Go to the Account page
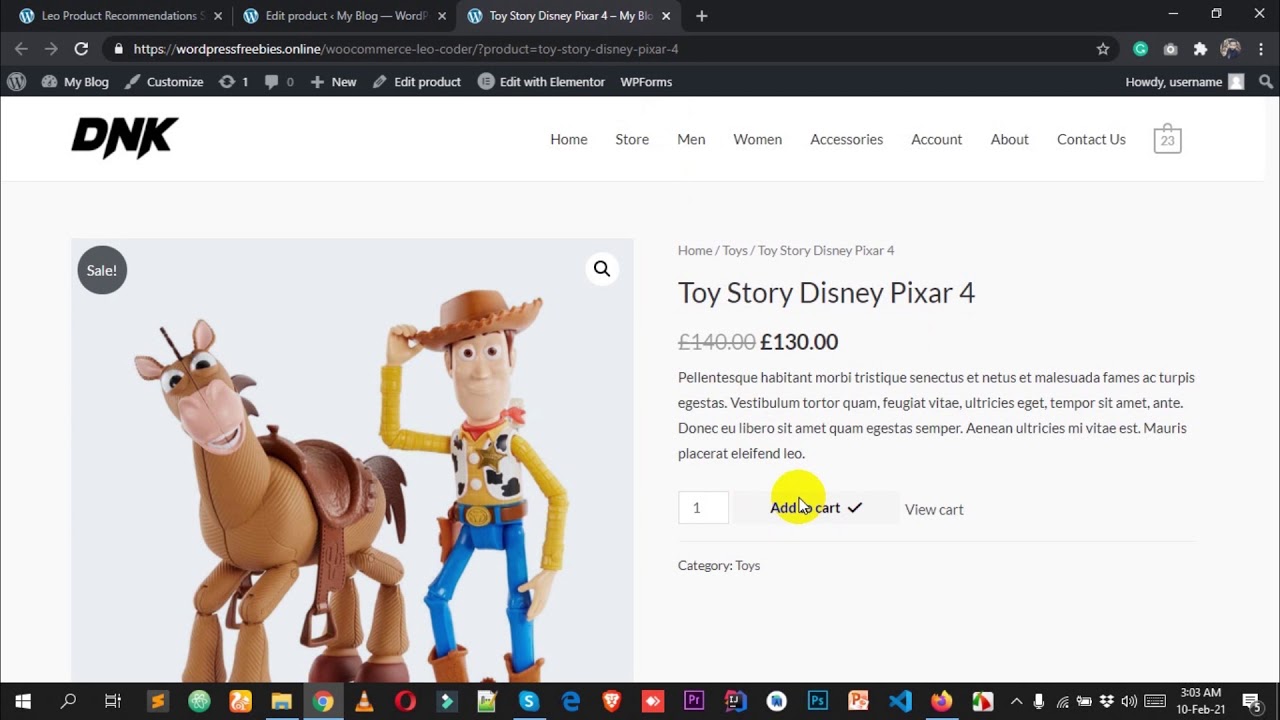Viewport: 1280px width, 720px height. coord(936,139)
